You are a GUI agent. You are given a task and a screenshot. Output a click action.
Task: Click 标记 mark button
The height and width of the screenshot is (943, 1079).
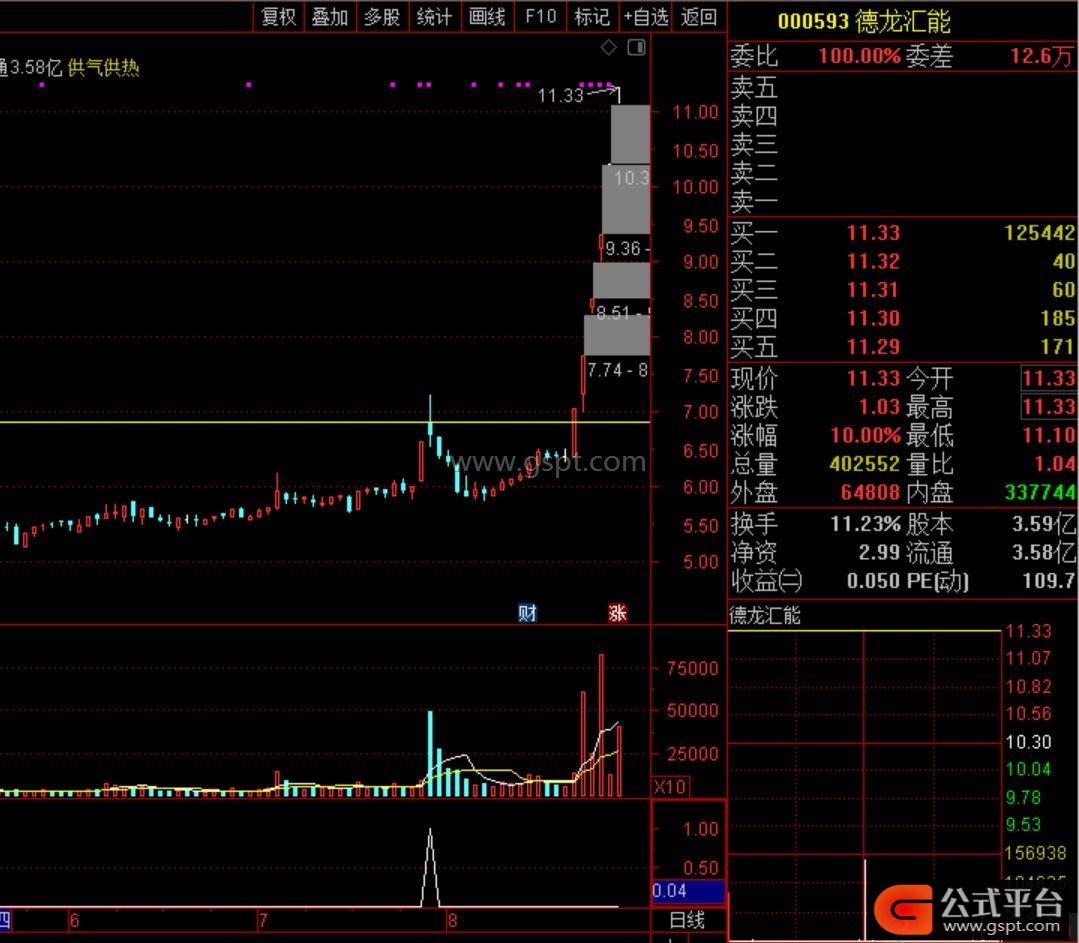pos(592,17)
